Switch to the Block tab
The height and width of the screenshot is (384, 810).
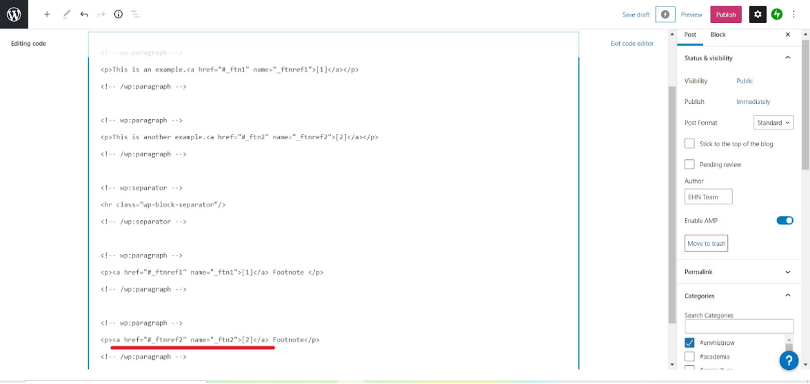[718, 35]
